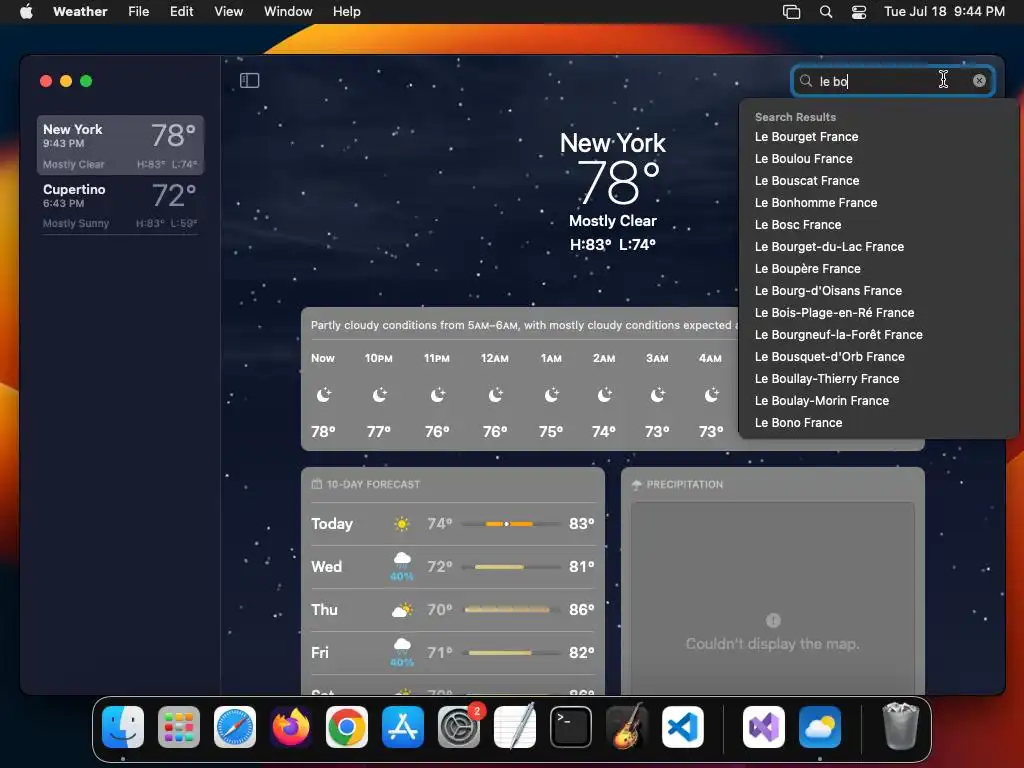Screen dimensions: 1024x768
Task: Open New York in the locations sidebar
Action: click(120, 145)
